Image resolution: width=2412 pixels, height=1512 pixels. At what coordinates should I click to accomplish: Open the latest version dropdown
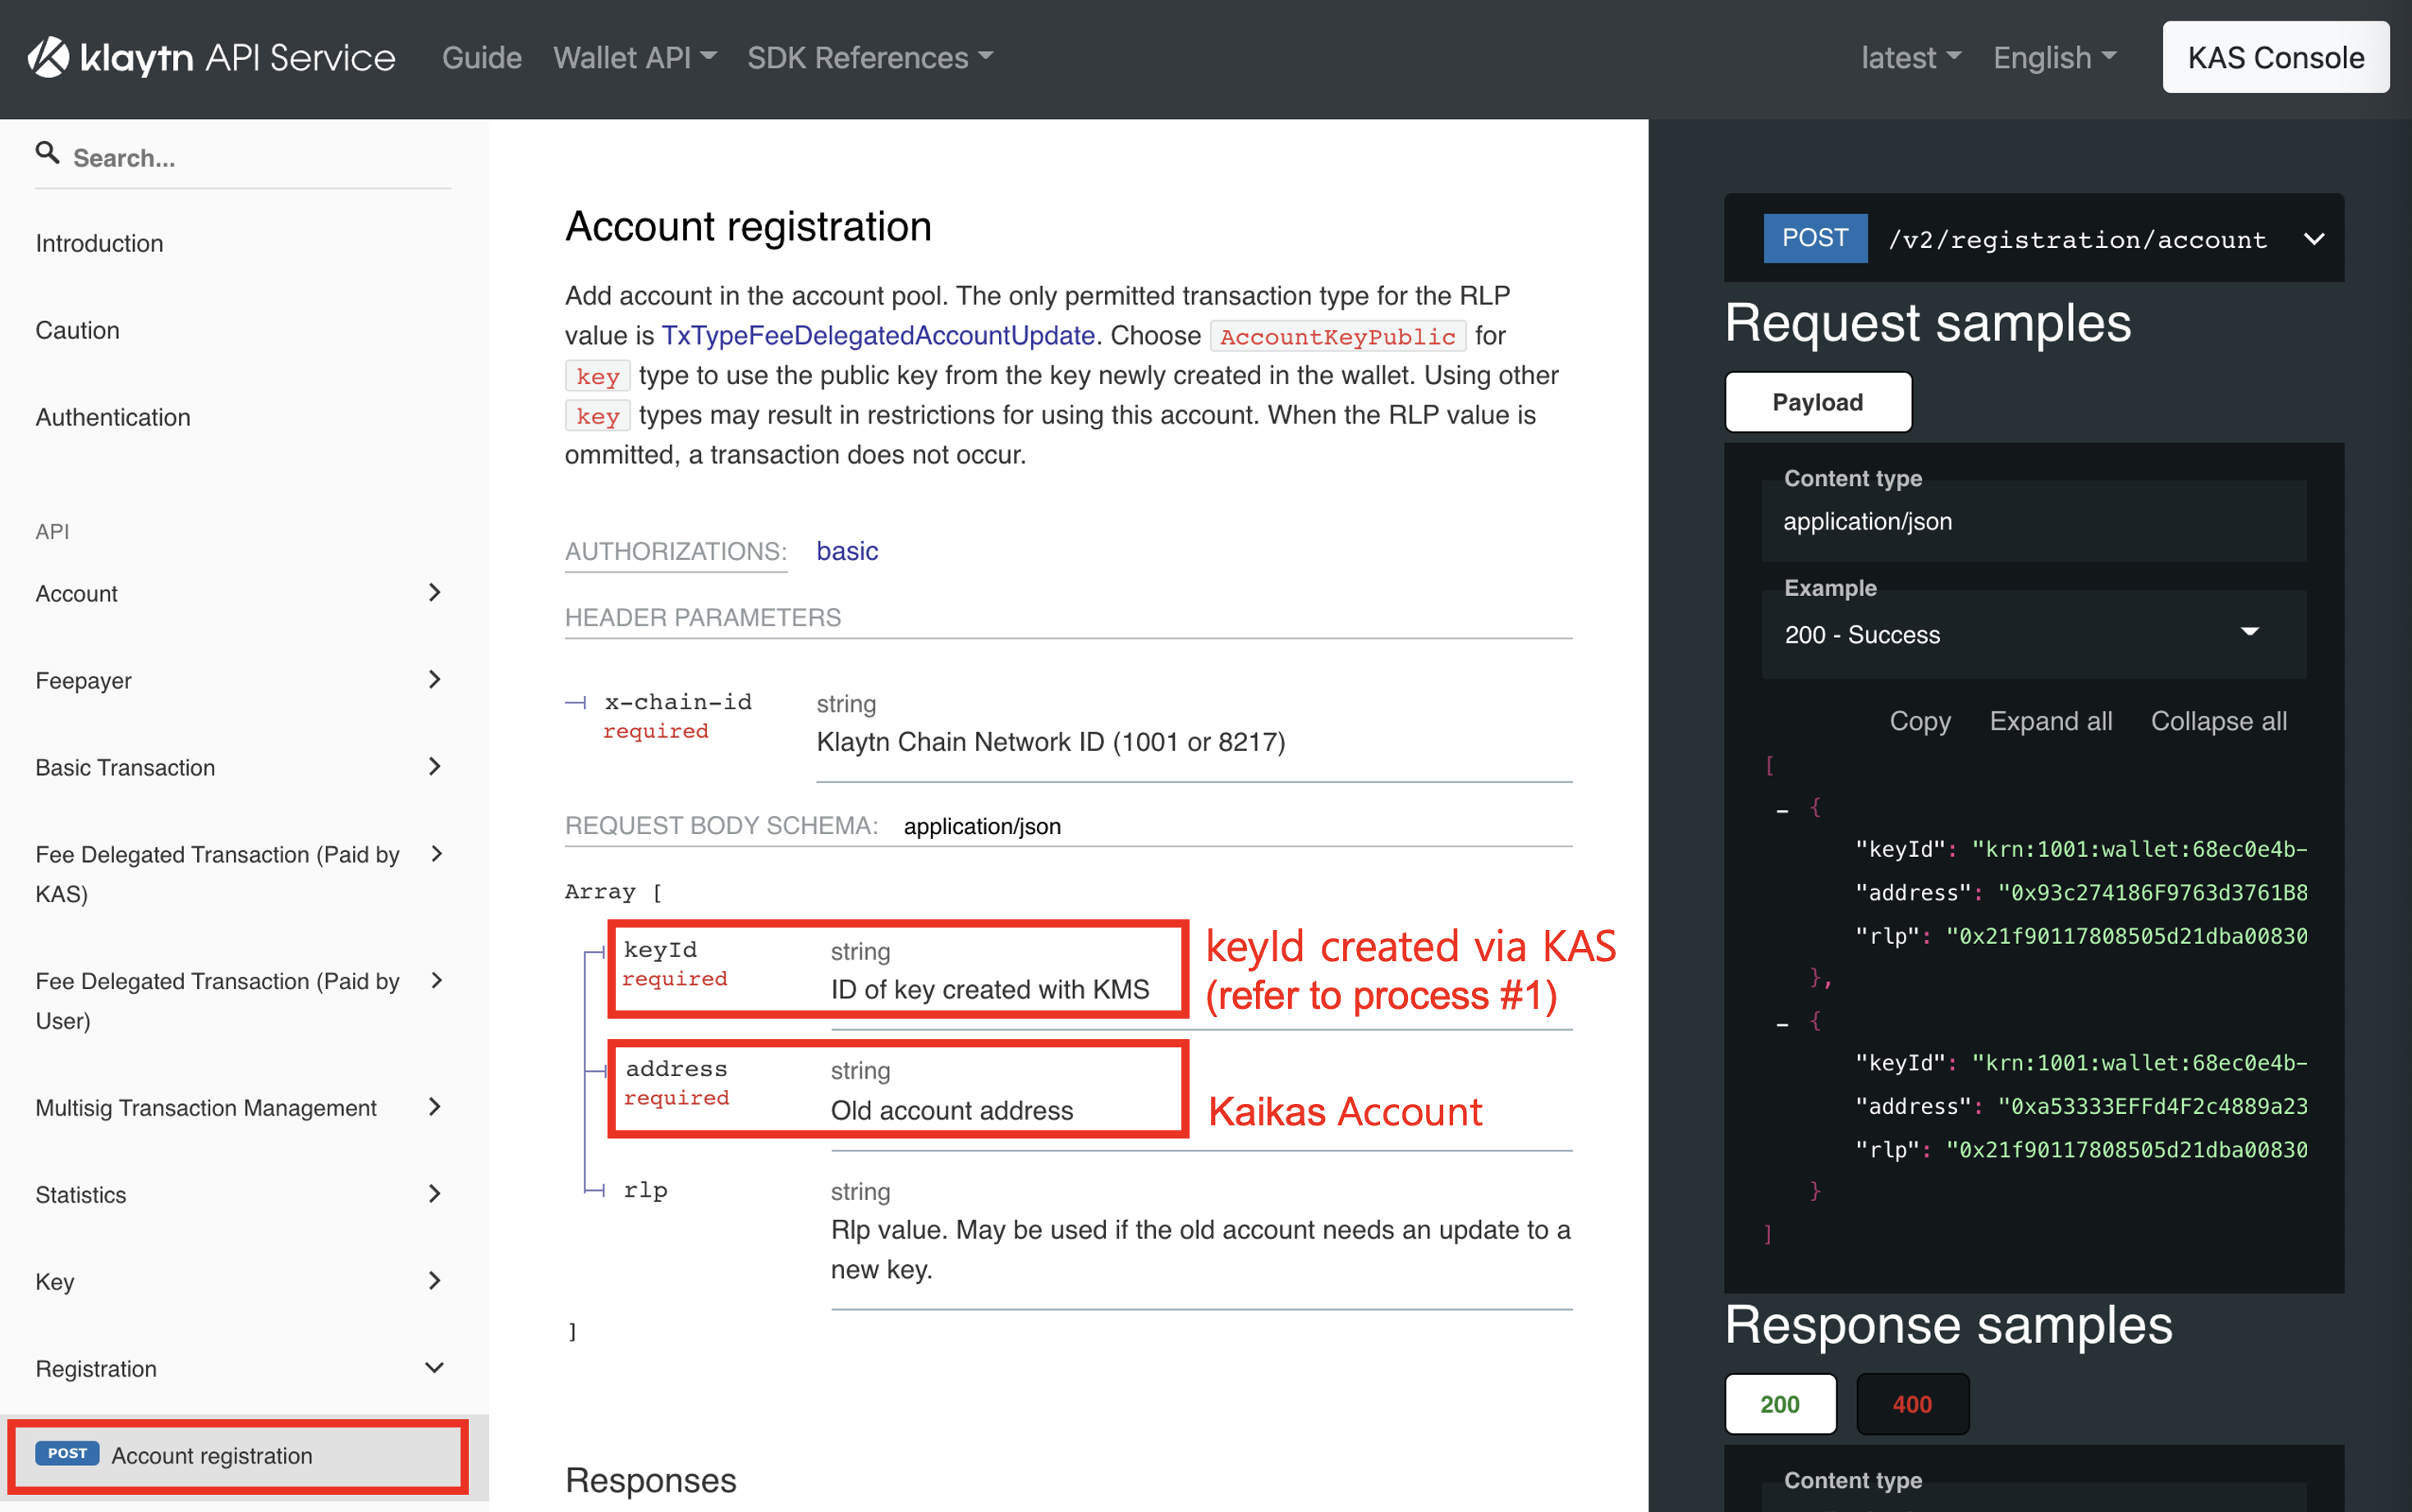pos(1910,57)
